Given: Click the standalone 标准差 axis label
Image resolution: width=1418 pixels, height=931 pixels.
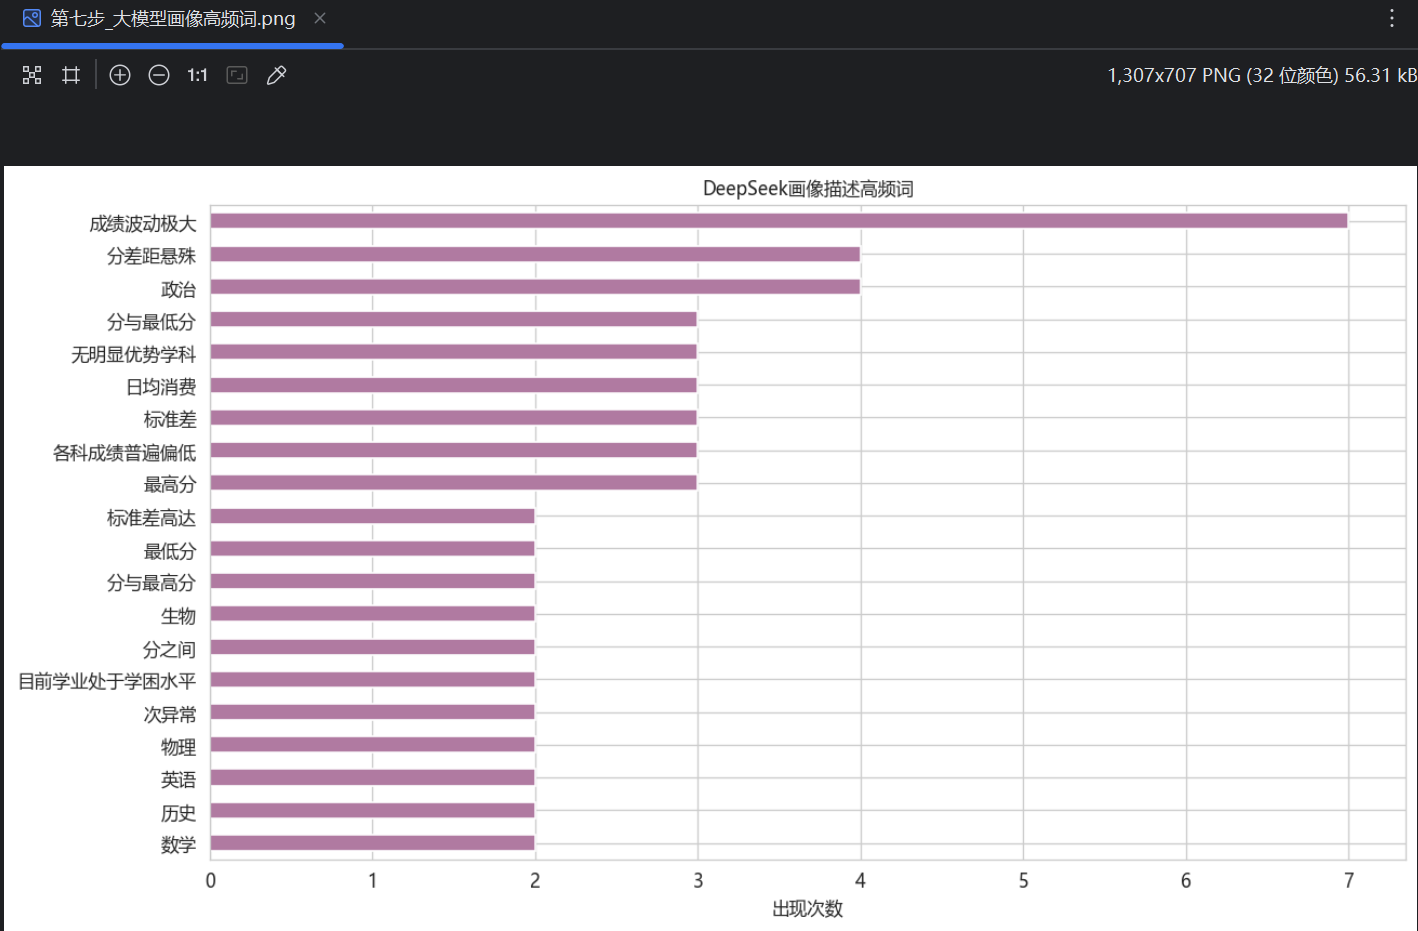Looking at the screenshot, I should (170, 420).
